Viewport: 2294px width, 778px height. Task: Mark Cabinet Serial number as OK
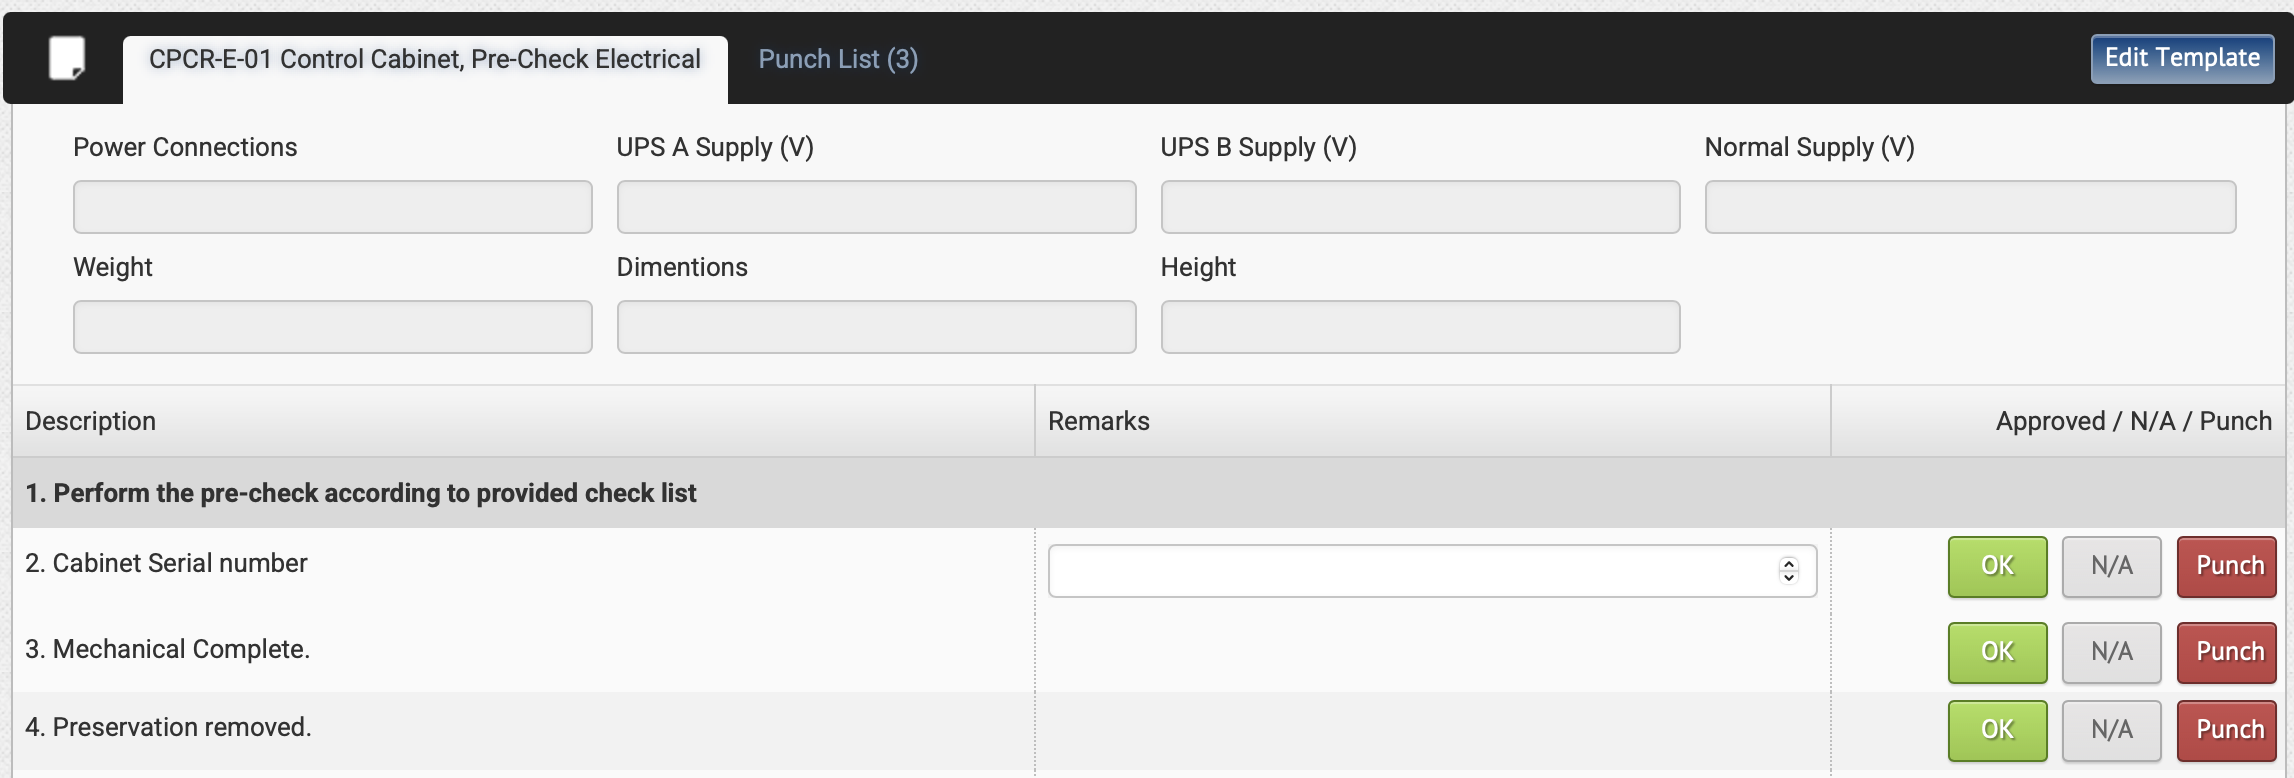pos(1997,566)
